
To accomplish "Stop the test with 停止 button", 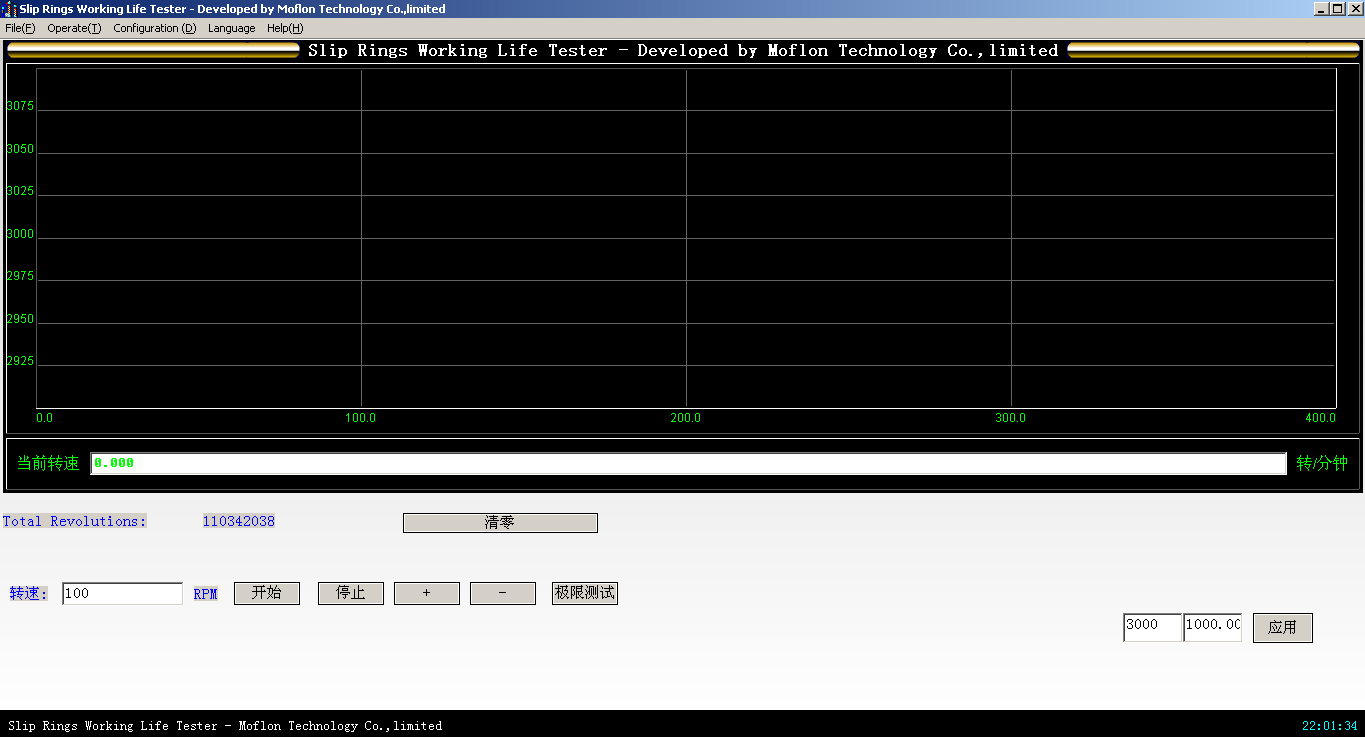I will click(351, 593).
